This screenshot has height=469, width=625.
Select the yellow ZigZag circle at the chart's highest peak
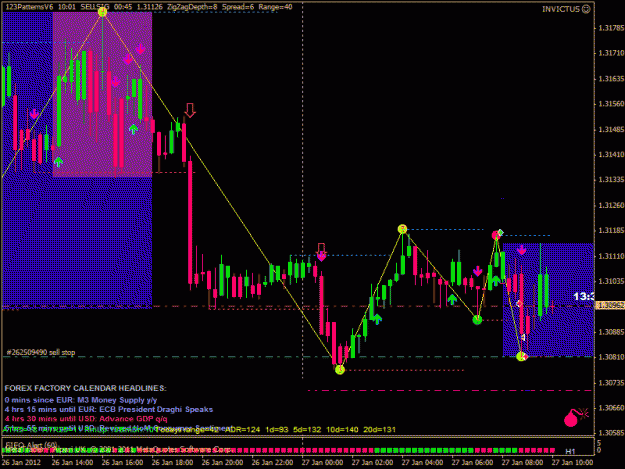point(102,12)
